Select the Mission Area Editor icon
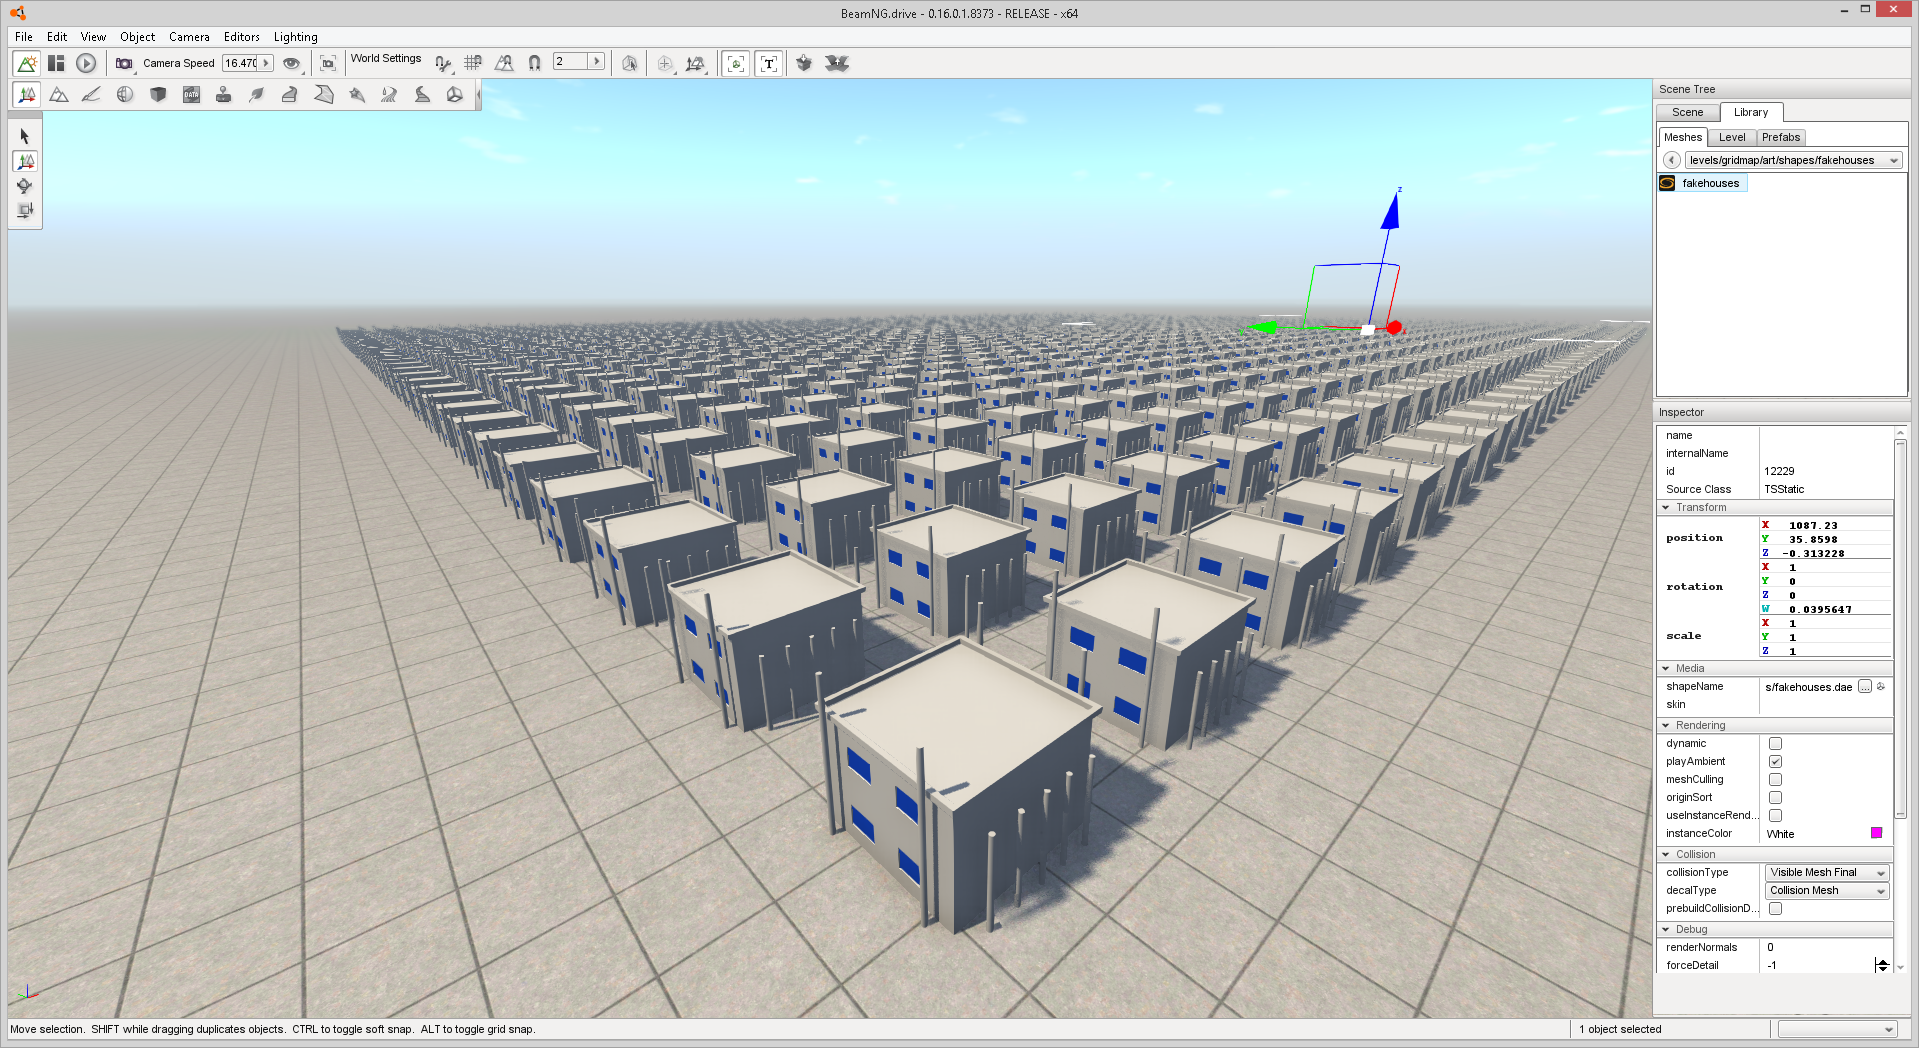1919x1048 pixels. pyautogui.click(x=323, y=95)
